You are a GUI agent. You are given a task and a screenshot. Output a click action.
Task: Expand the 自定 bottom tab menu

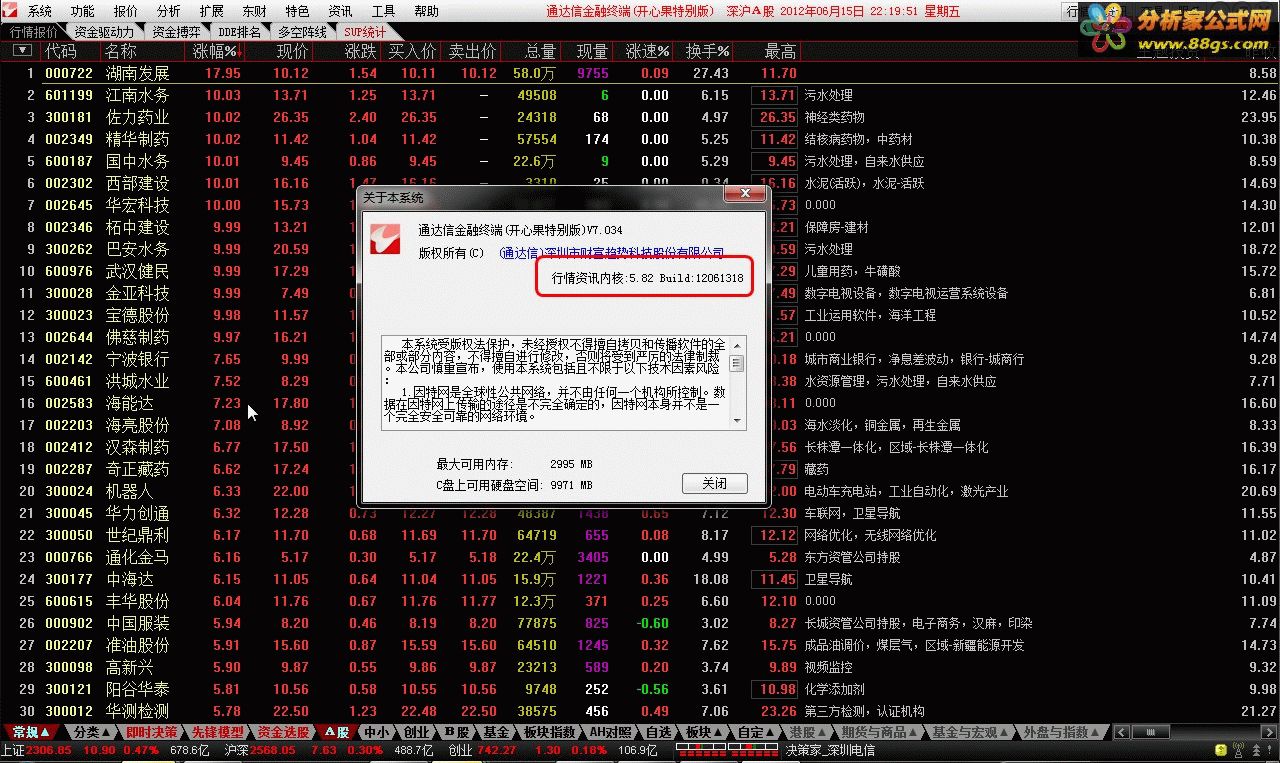coord(756,732)
